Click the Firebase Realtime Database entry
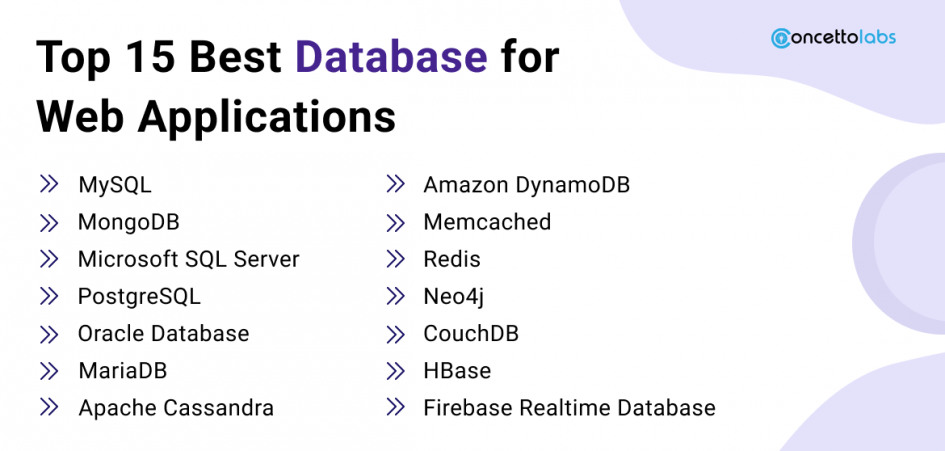This screenshot has width=945, height=451. [569, 407]
